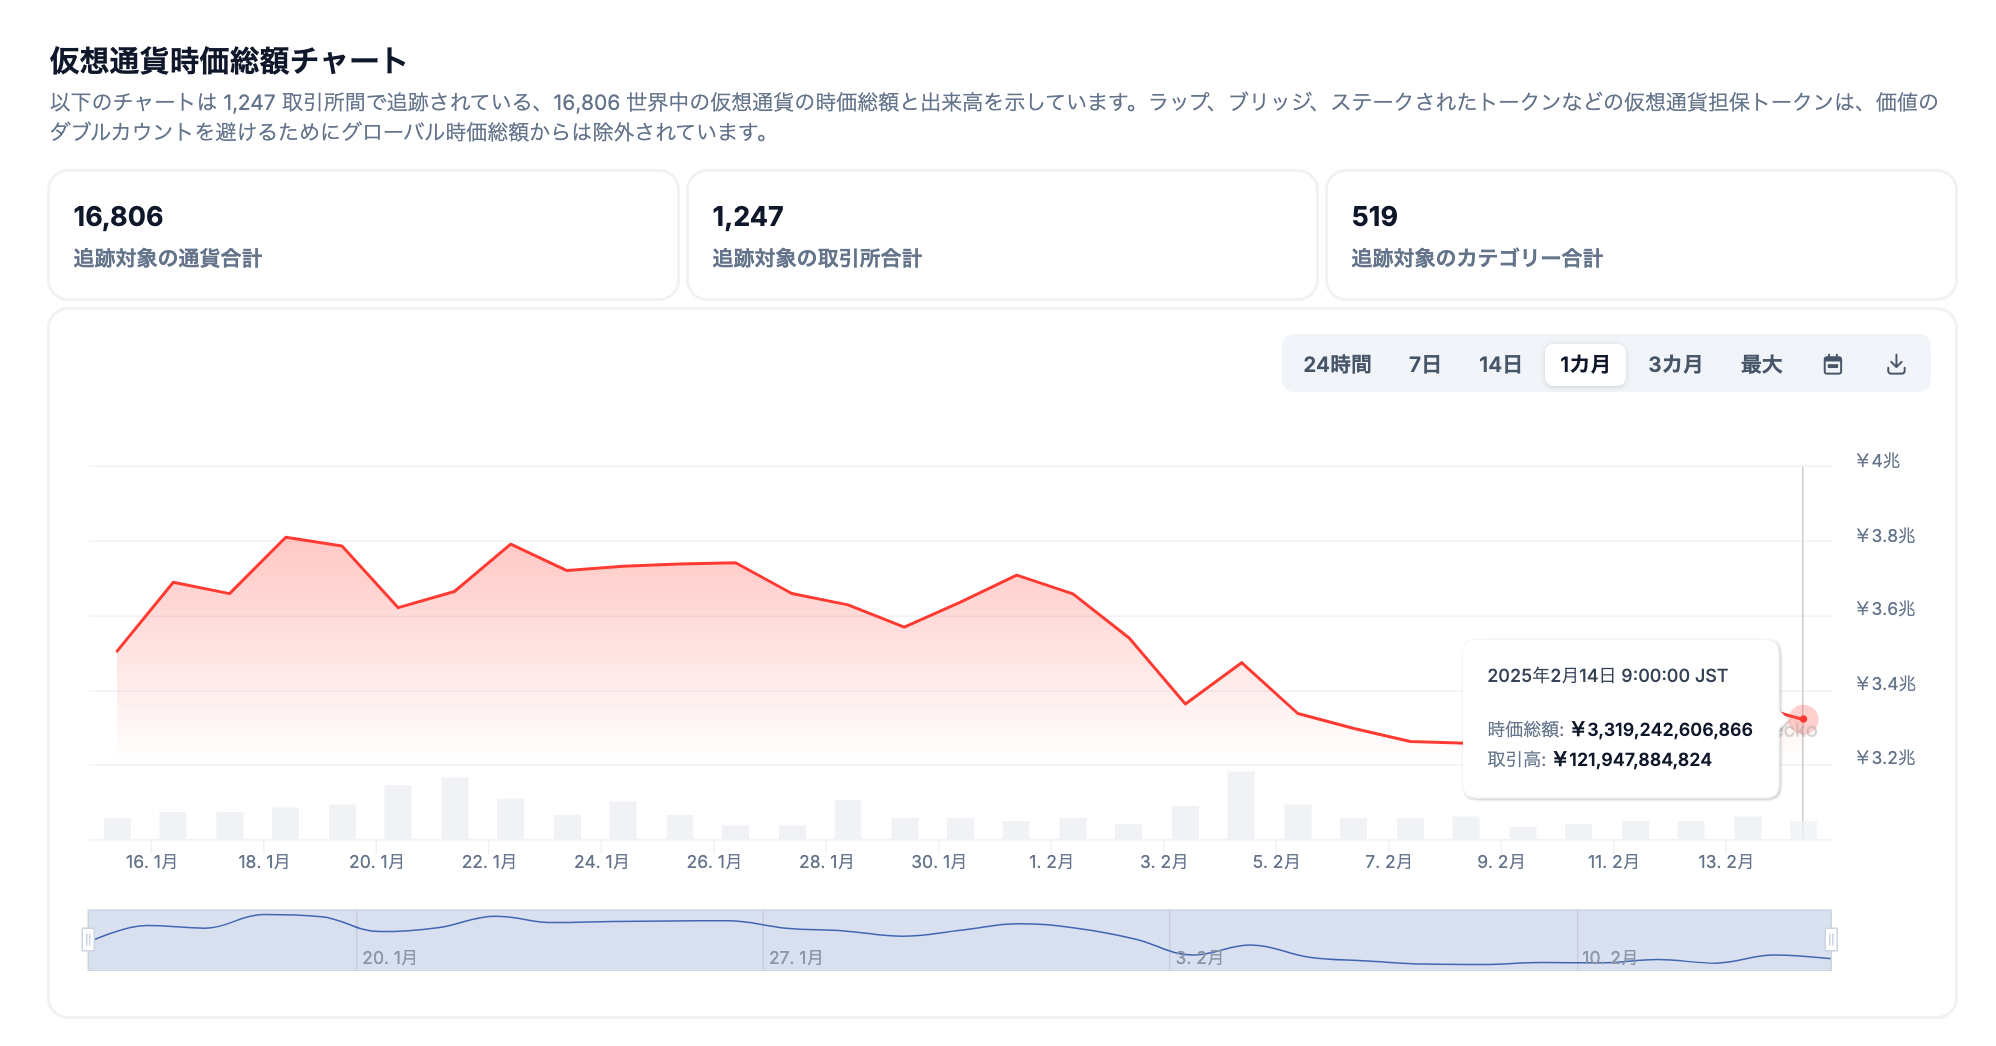
Task: Select the 519 tracked categories card
Action: [1639, 234]
